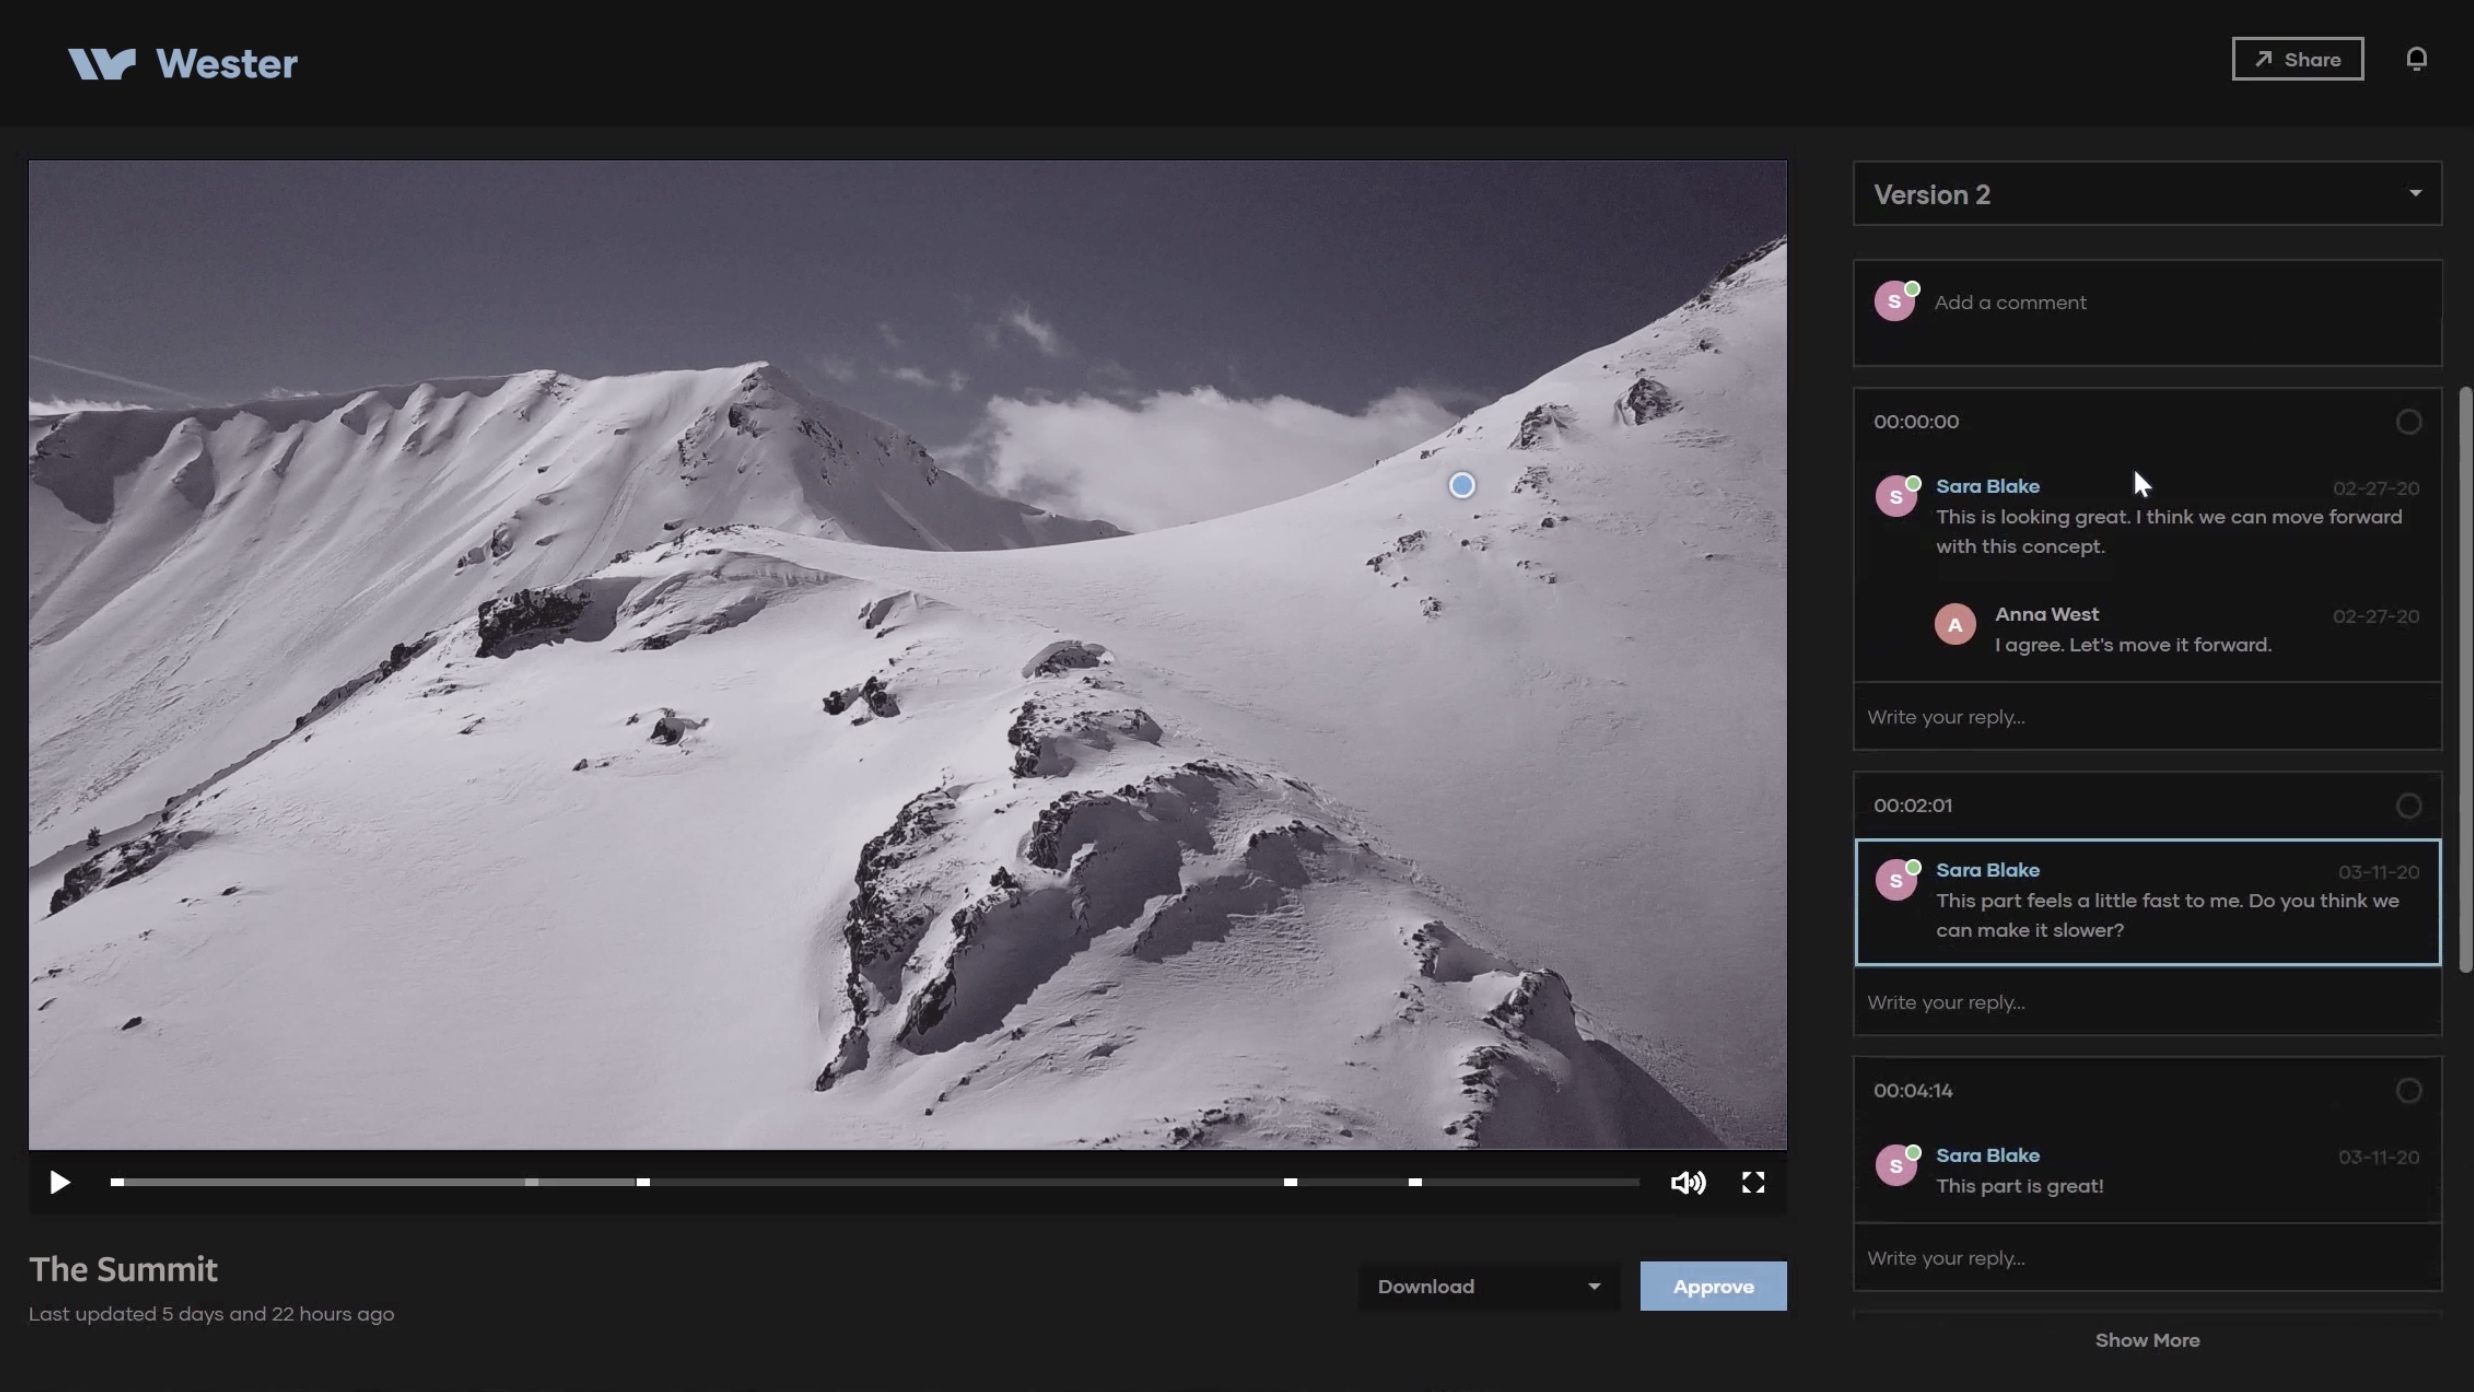Open the notifications bell

[2417, 59]
